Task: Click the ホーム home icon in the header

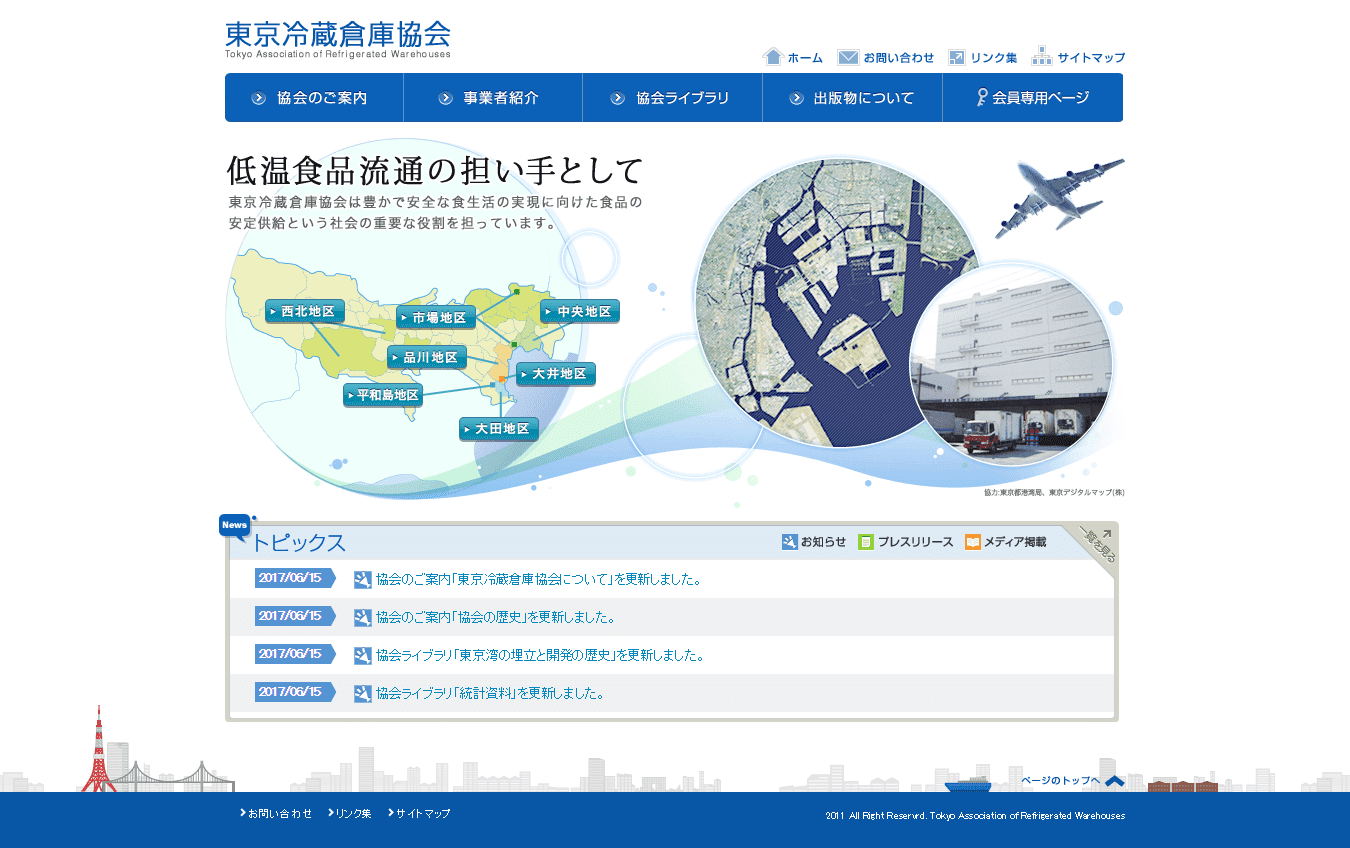Action: click(x=772, y=56)
